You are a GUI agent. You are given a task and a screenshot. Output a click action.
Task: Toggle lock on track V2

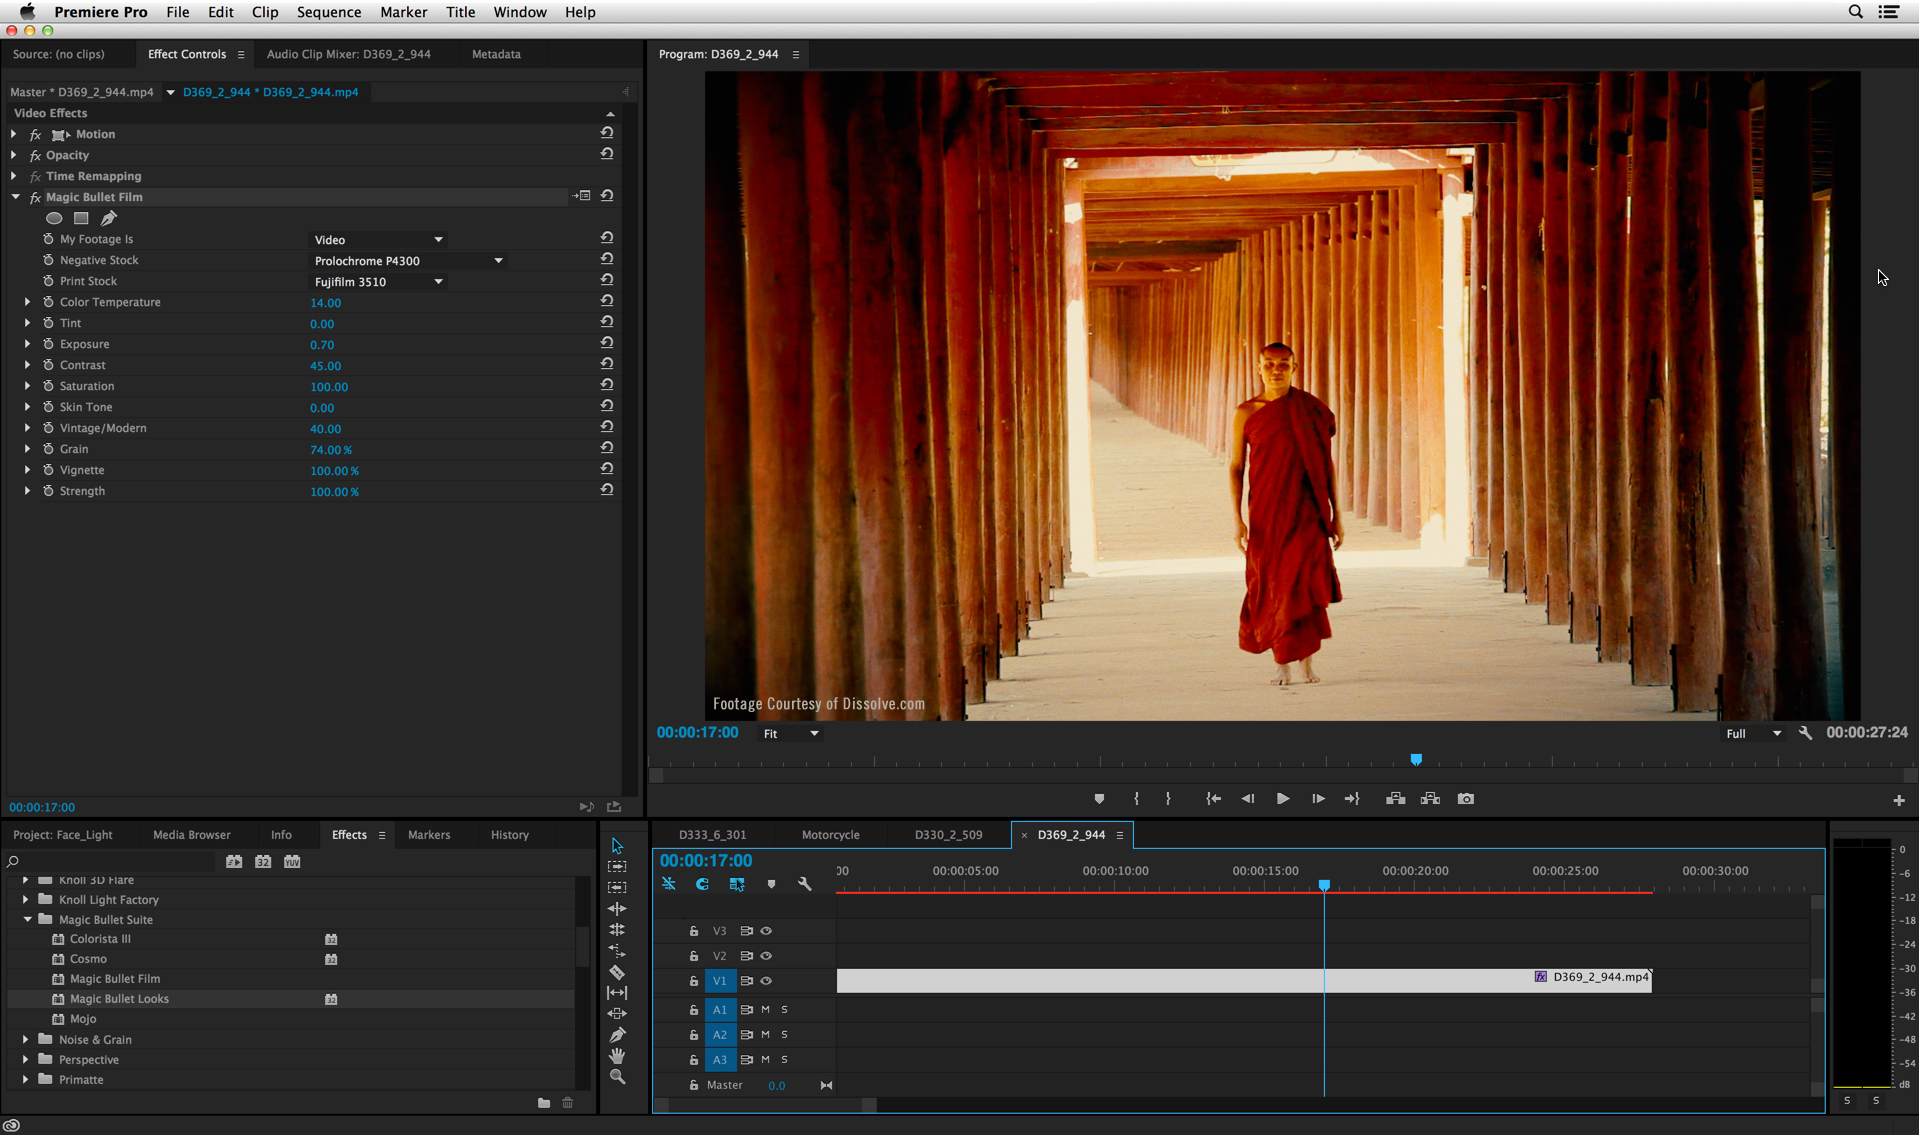pyautogui.click(x=693, y=956)
